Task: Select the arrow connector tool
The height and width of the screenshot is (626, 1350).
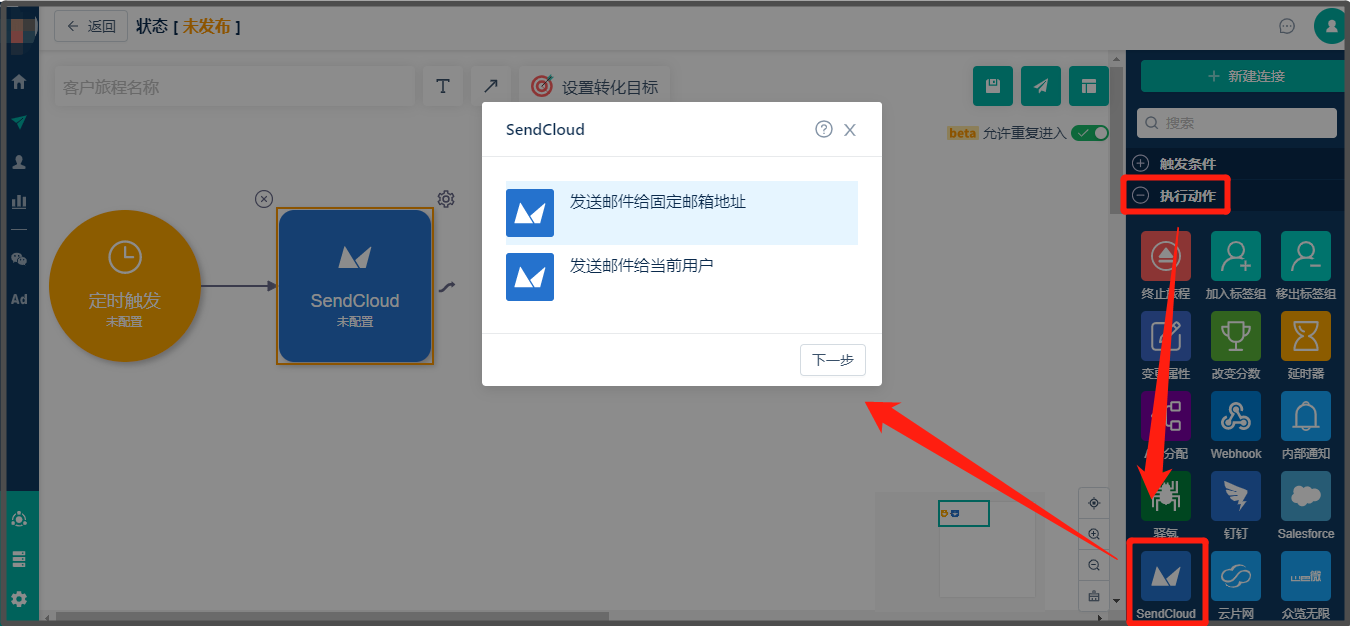Action: click(491, 87)
